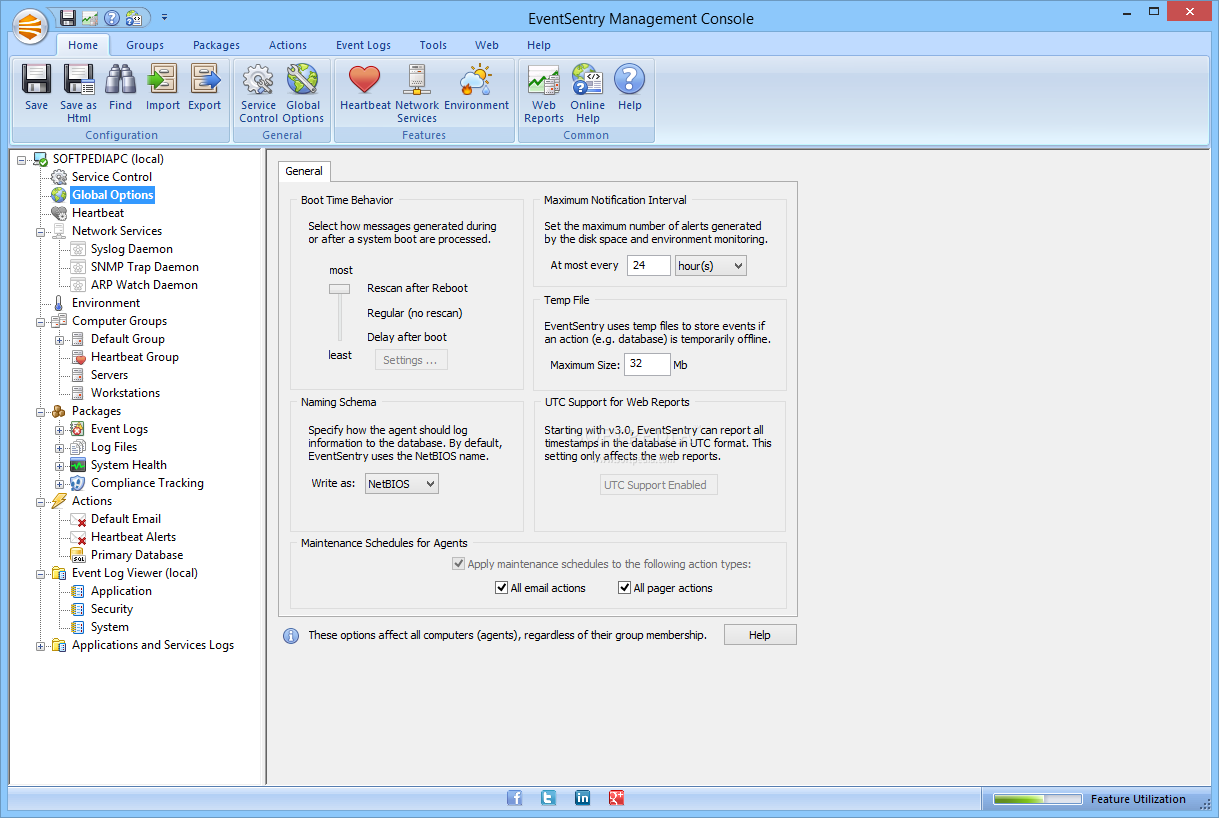1219x818 pixels.
Task: Select SNMP Trap Daemon tree node
Action: point(144,267)
